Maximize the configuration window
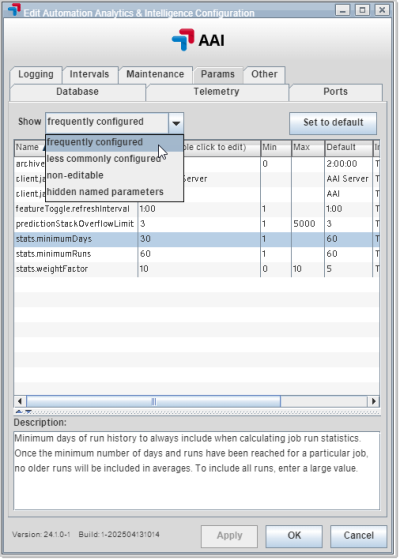The image size is (400, 560). click(x=362, y=10)
